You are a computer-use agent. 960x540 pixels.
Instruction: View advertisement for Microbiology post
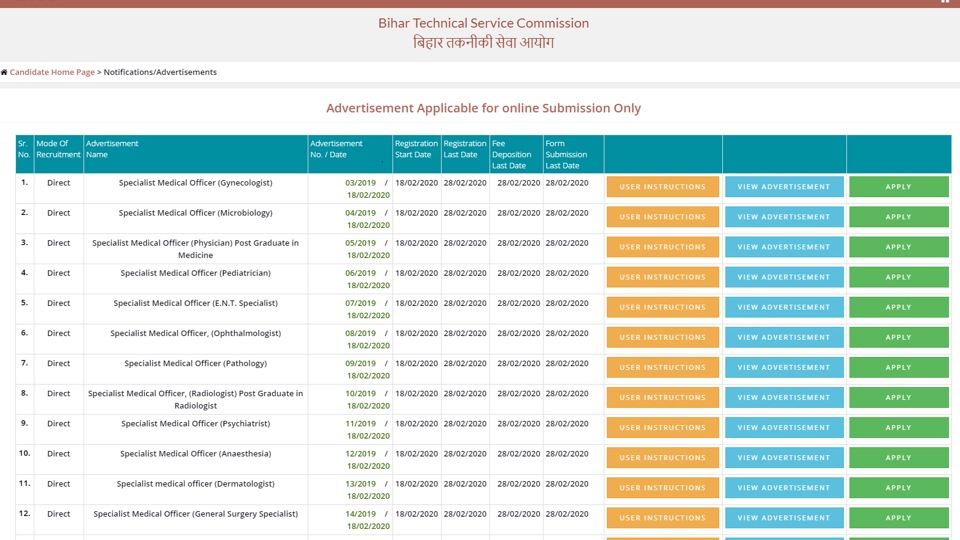pos(784,217)
